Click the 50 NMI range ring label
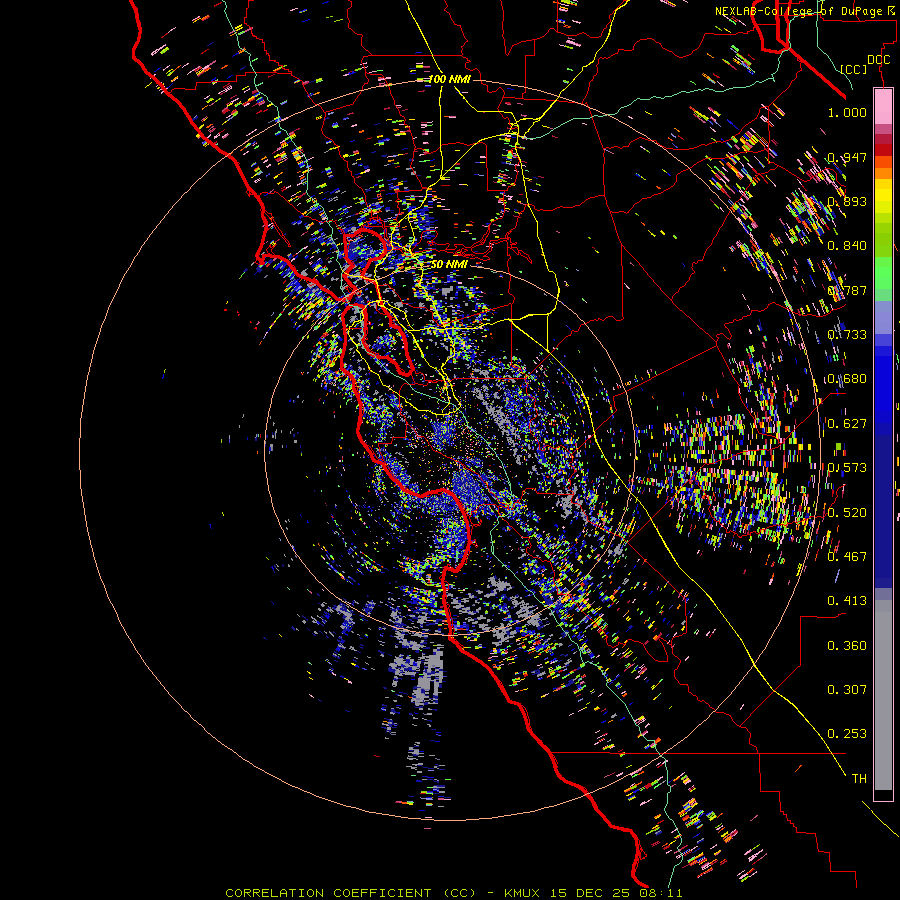Screen dimensions: 900x900 tap(449, 264)
